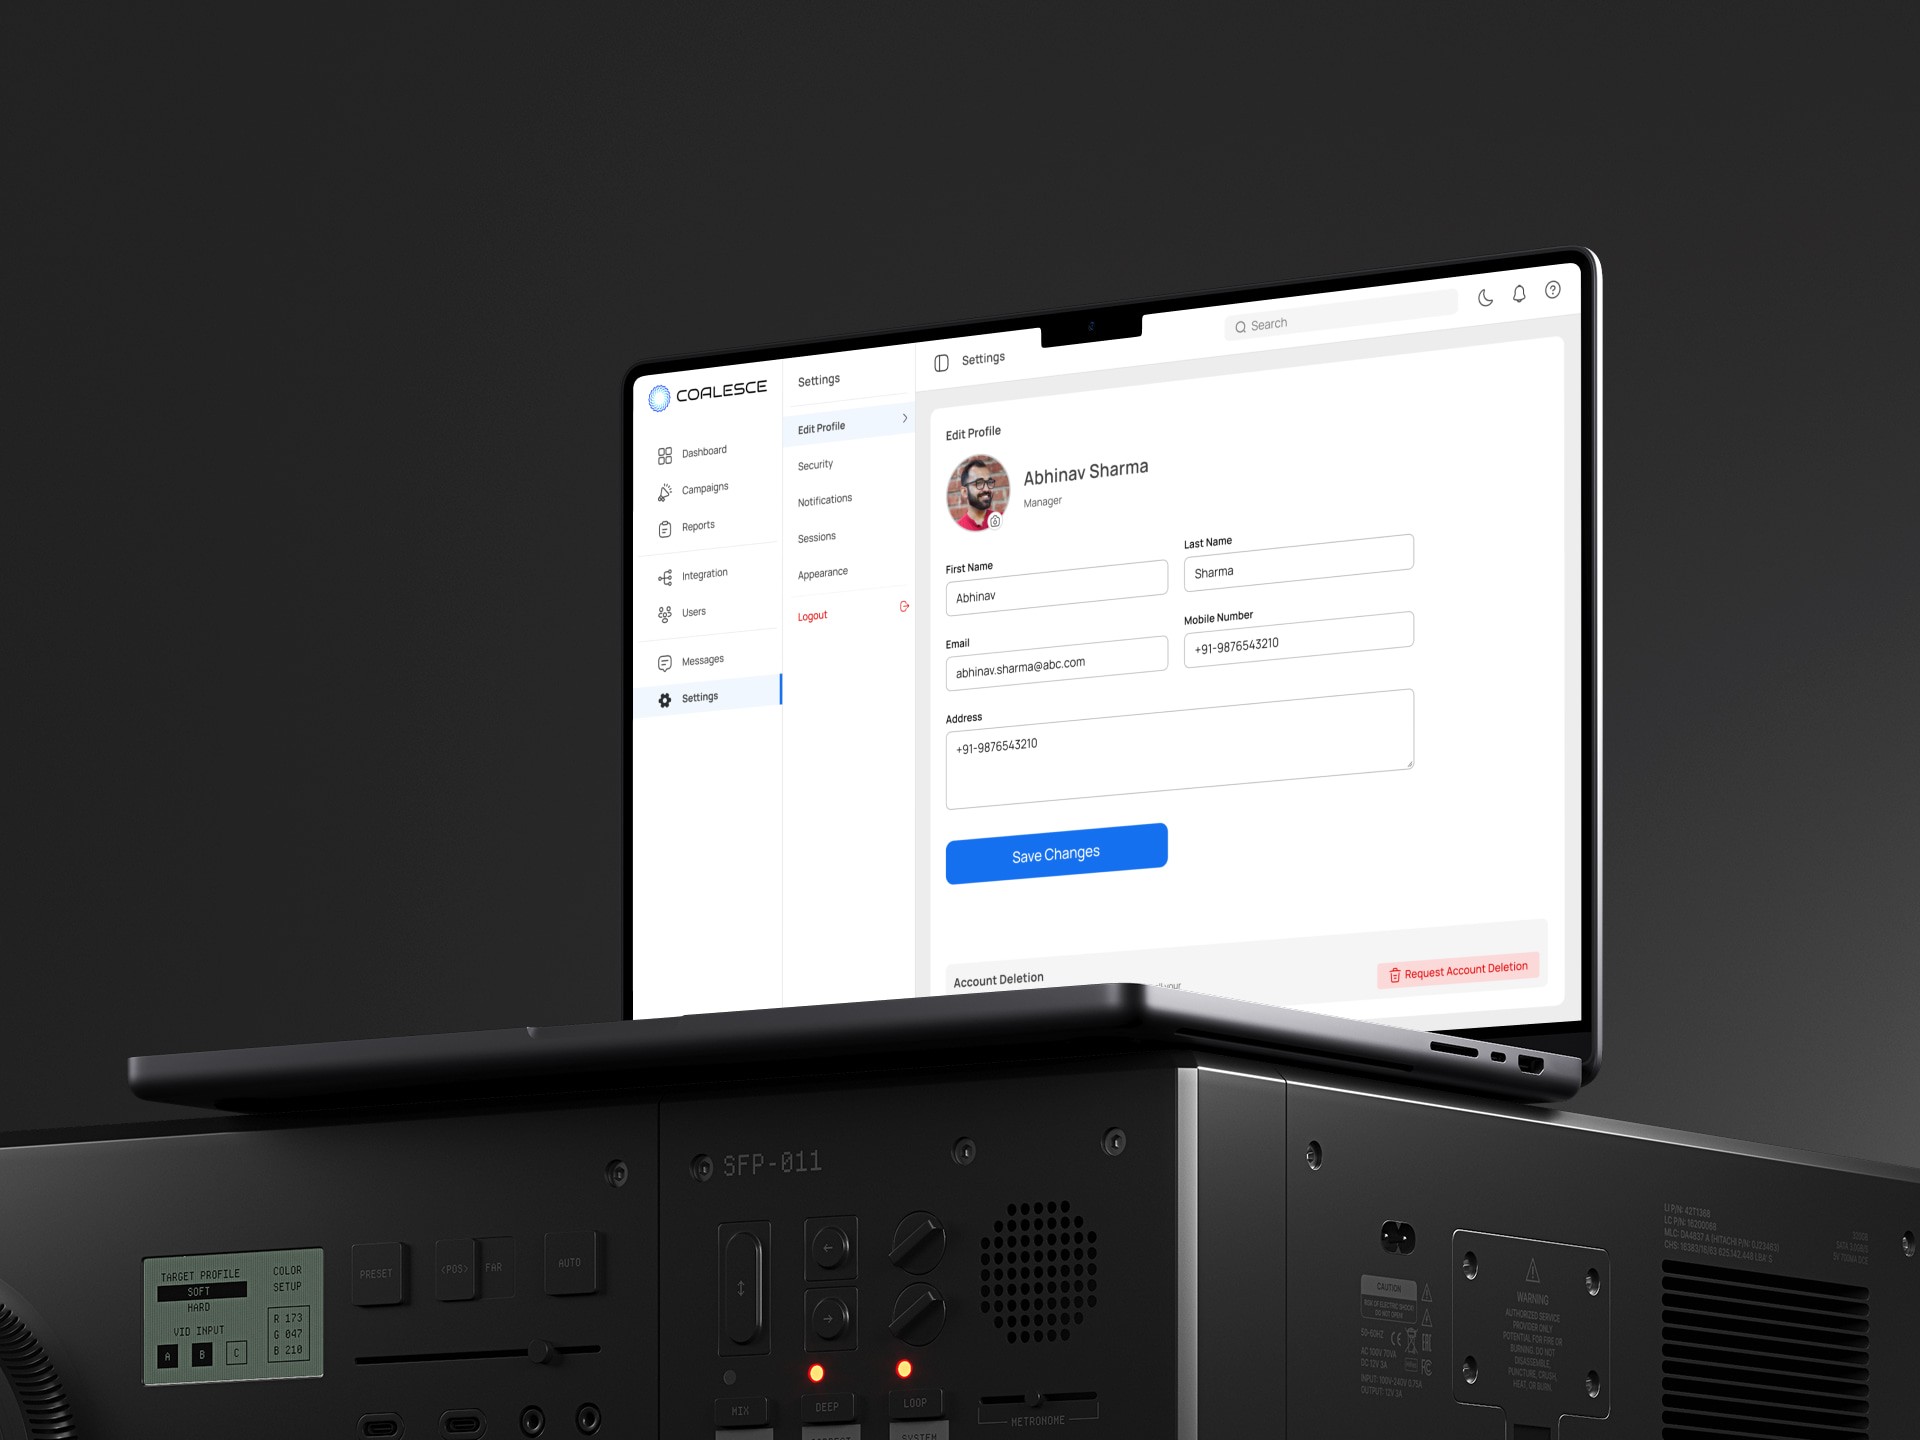
Task: Open the Dashboard from the sidebar
Action: [666, 455]
